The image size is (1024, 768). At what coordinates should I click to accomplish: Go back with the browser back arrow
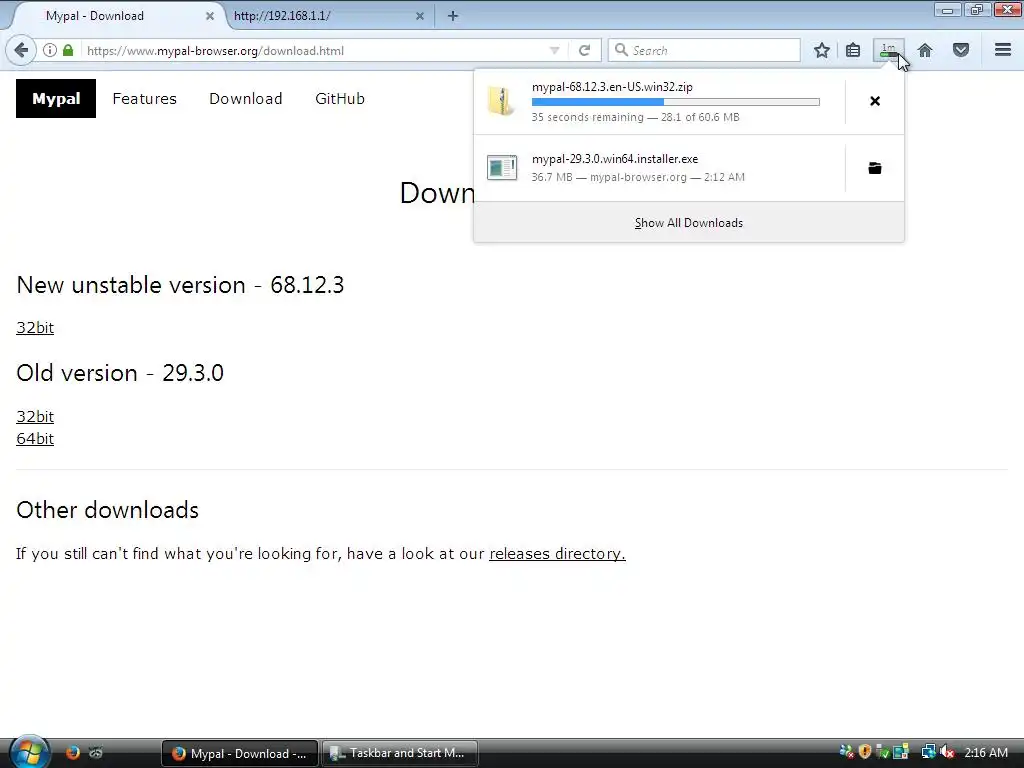click(22, 50)
